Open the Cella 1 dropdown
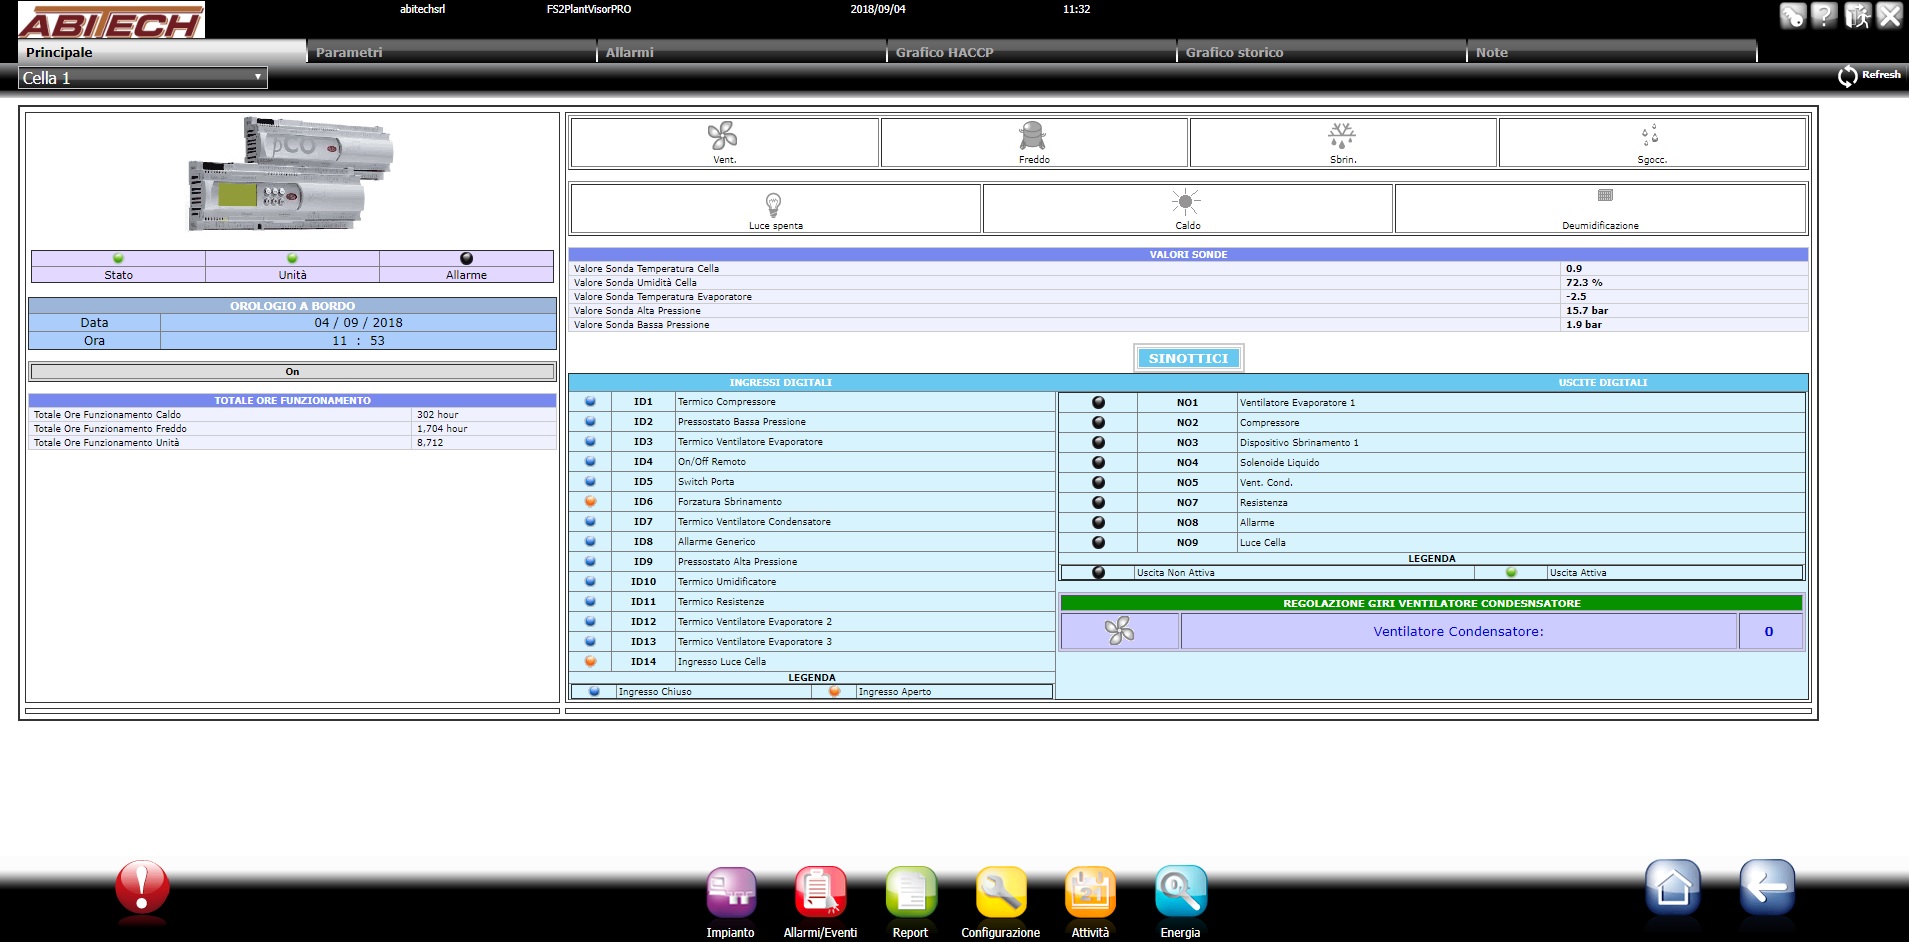Screen dimensions: 1909x942 [x=143, y=78]
